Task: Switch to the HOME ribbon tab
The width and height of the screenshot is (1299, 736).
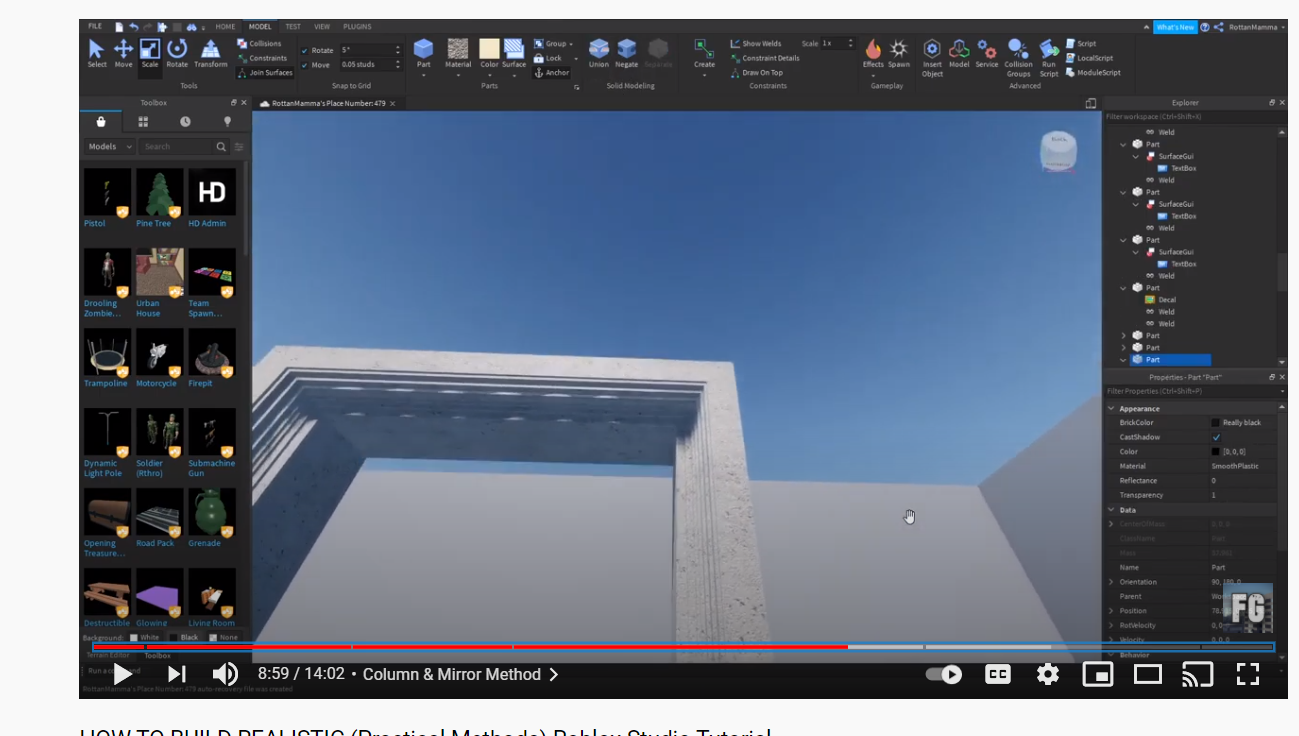Action: click(x=226, y=27)
